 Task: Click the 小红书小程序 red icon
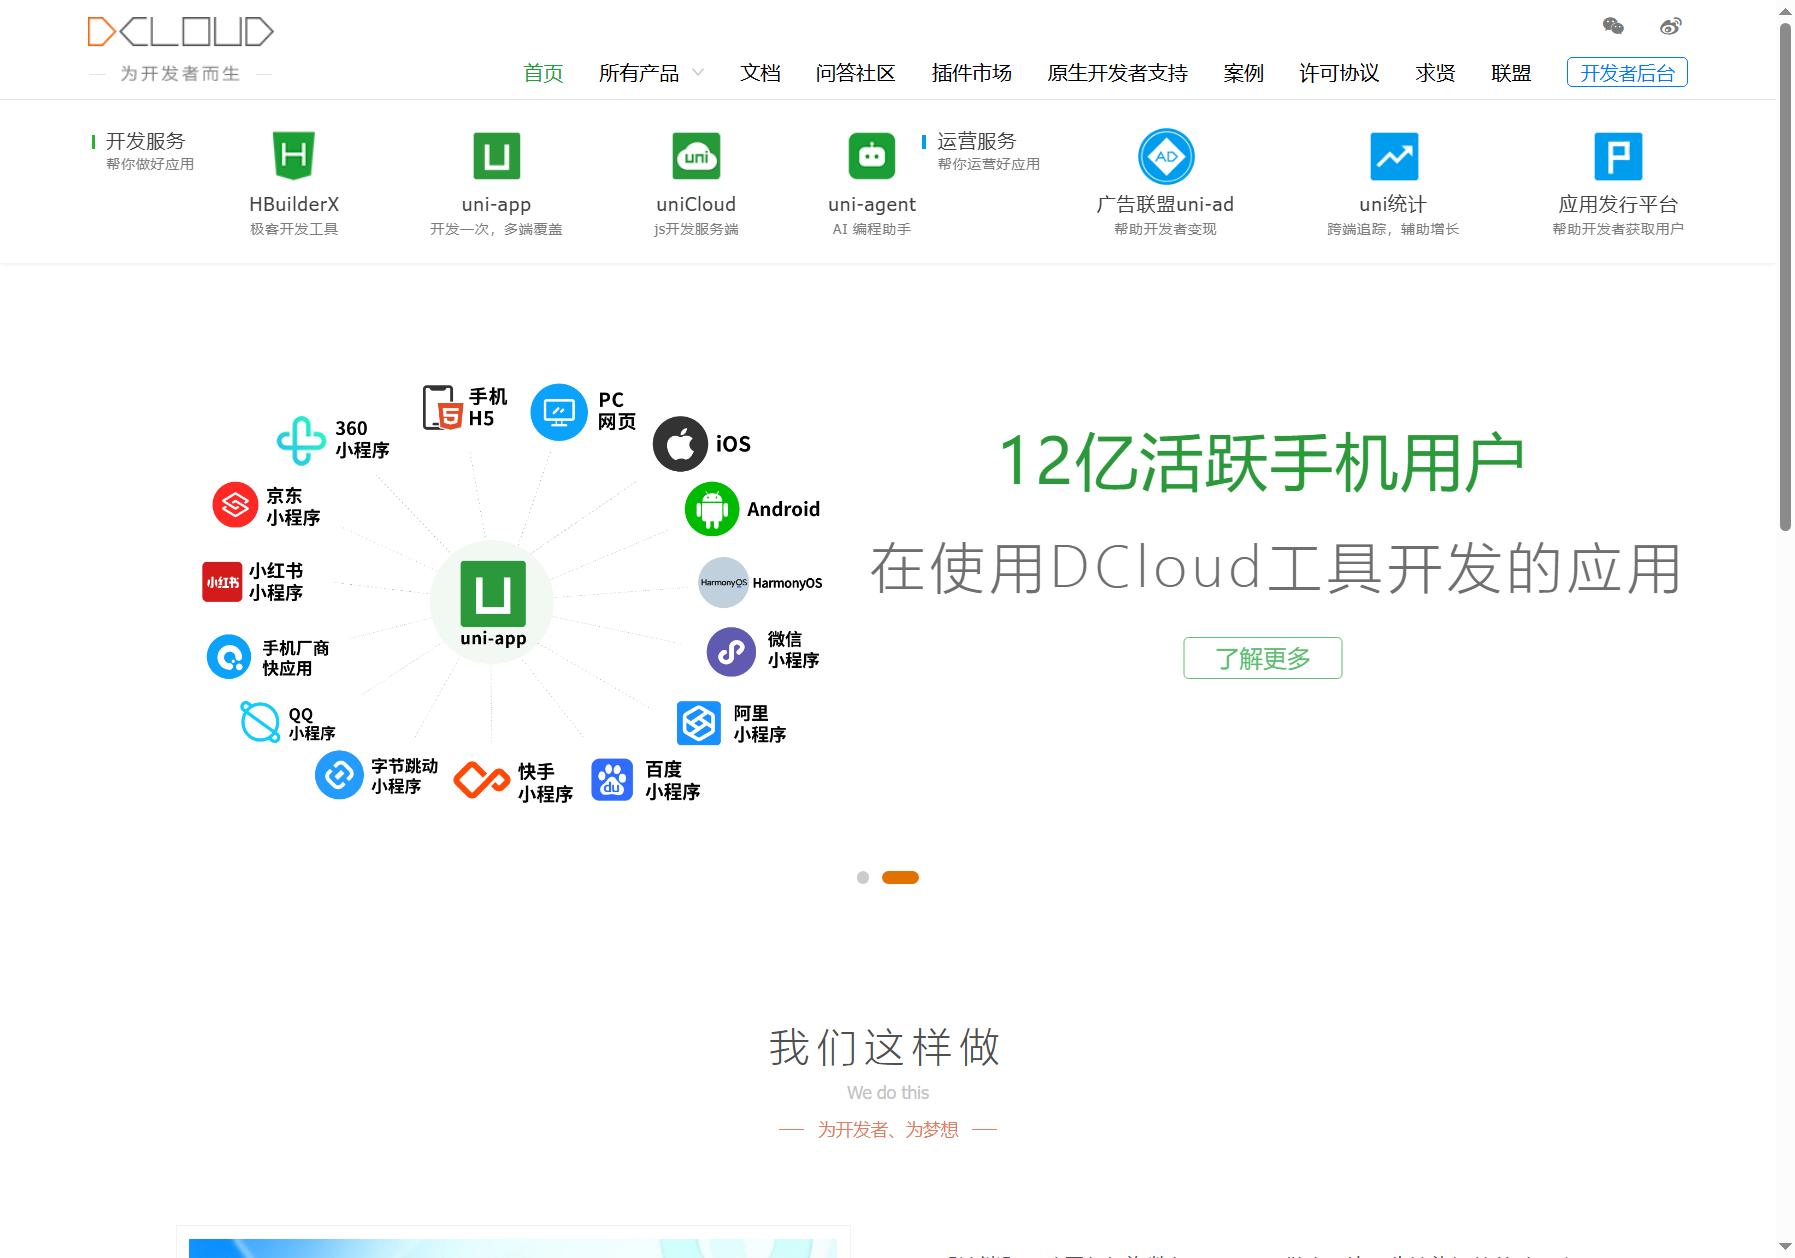point(222,581)
